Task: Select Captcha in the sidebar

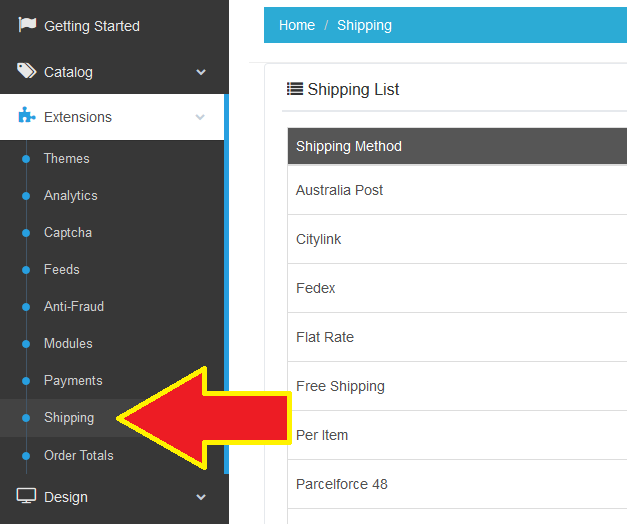Action: pos(67,232)
